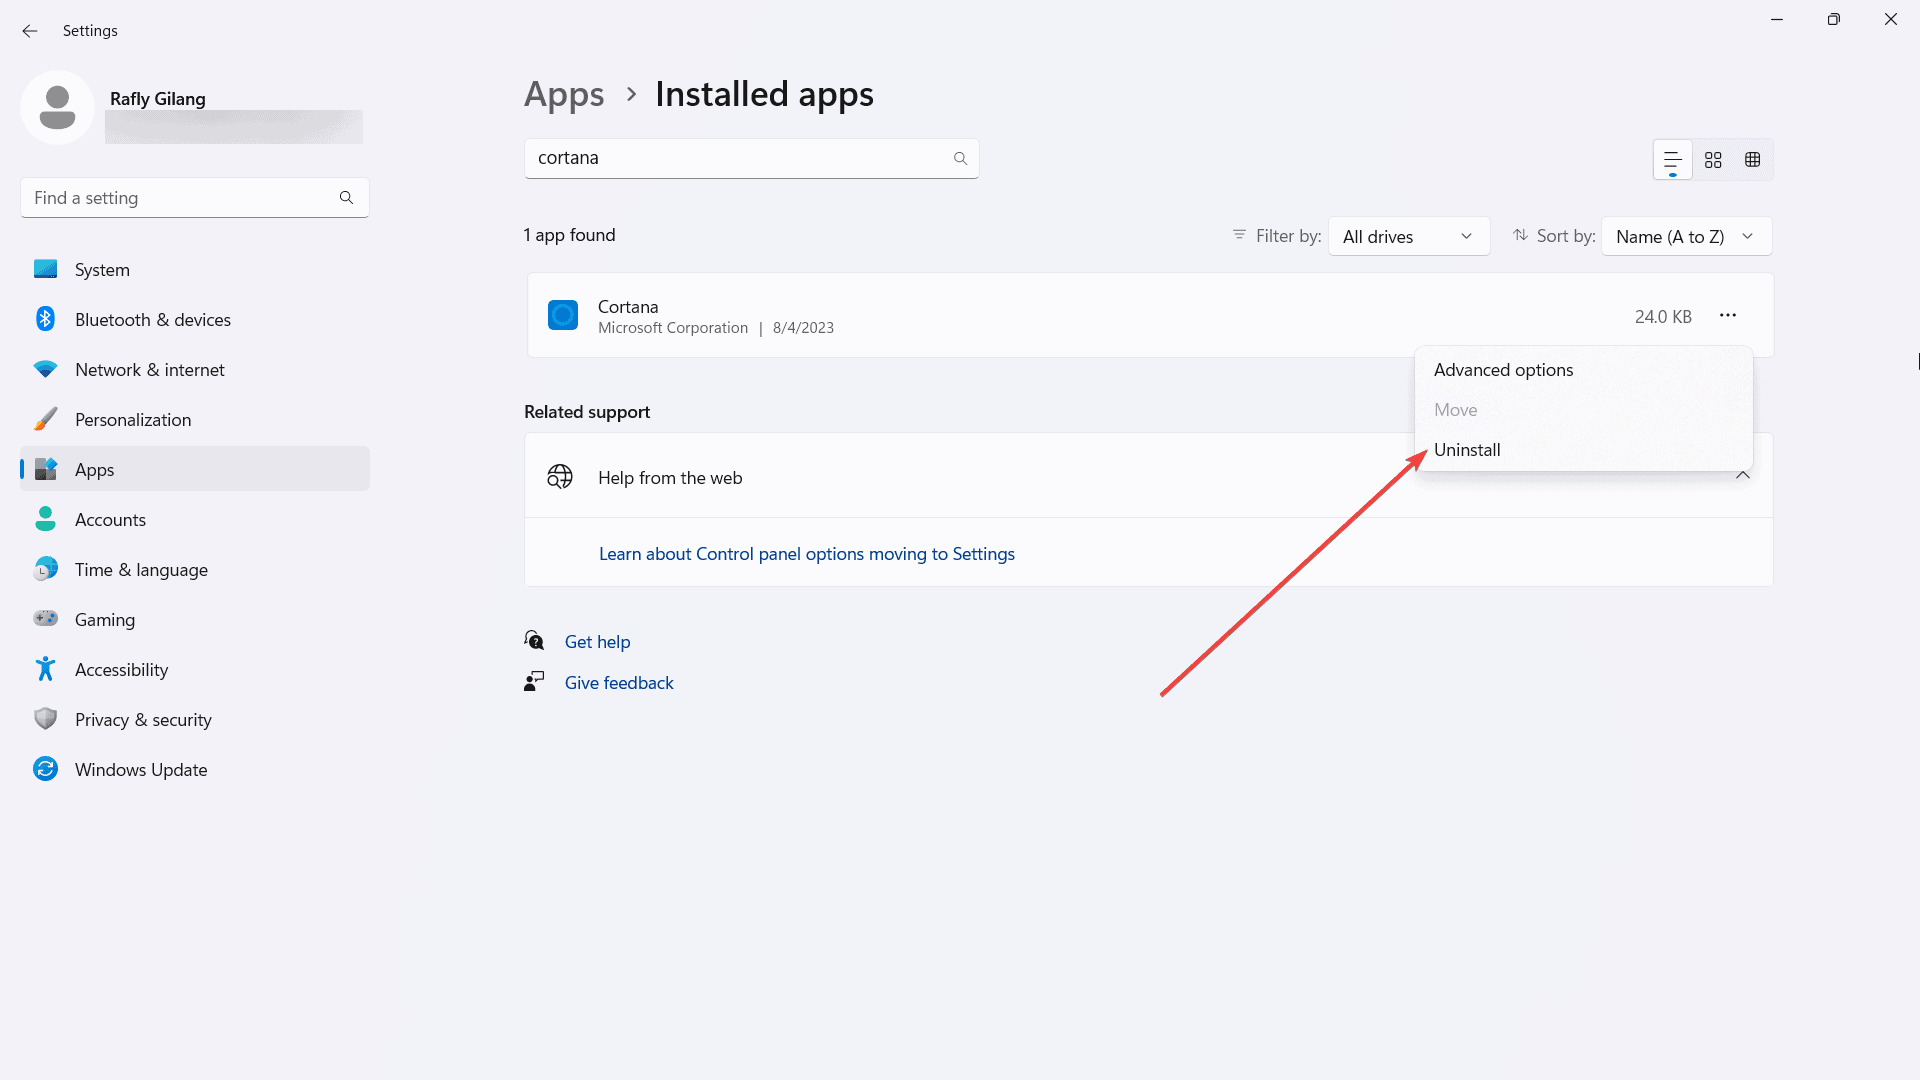Click the Apps breadcrumb link
The image size is (1920, 1080).
coord(564,95)
